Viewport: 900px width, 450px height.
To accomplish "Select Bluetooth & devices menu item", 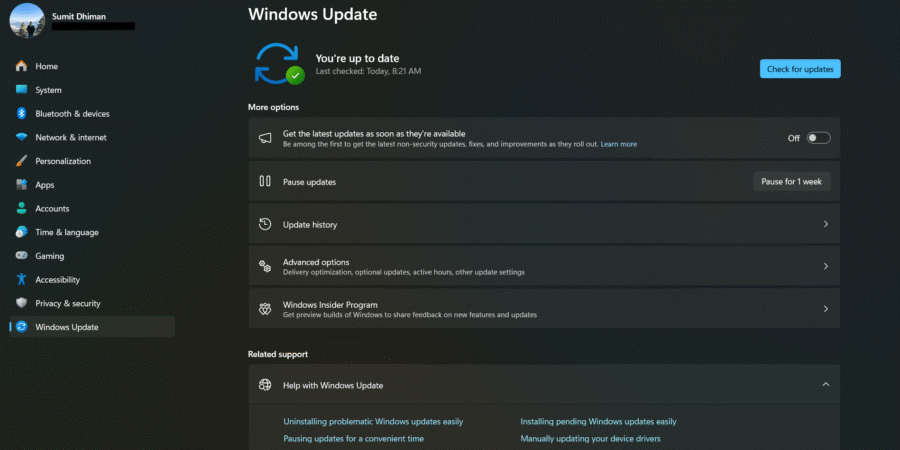I will (72, 114).
